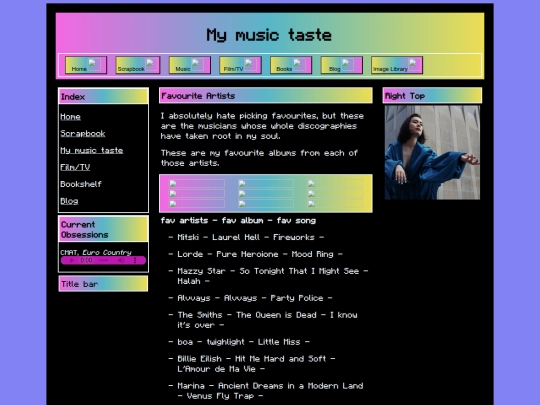This screenshot has width=540, height=405.
Task: Follow the Scrapbook link in Index sidebar
Action: click(83, 134)
